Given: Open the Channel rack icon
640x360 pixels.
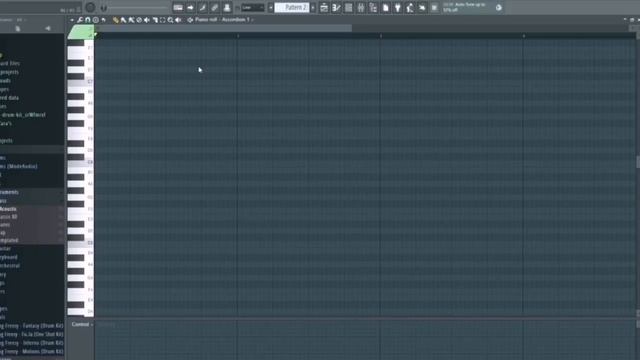Looking at the screenshot, I should [x=349, y=7].
